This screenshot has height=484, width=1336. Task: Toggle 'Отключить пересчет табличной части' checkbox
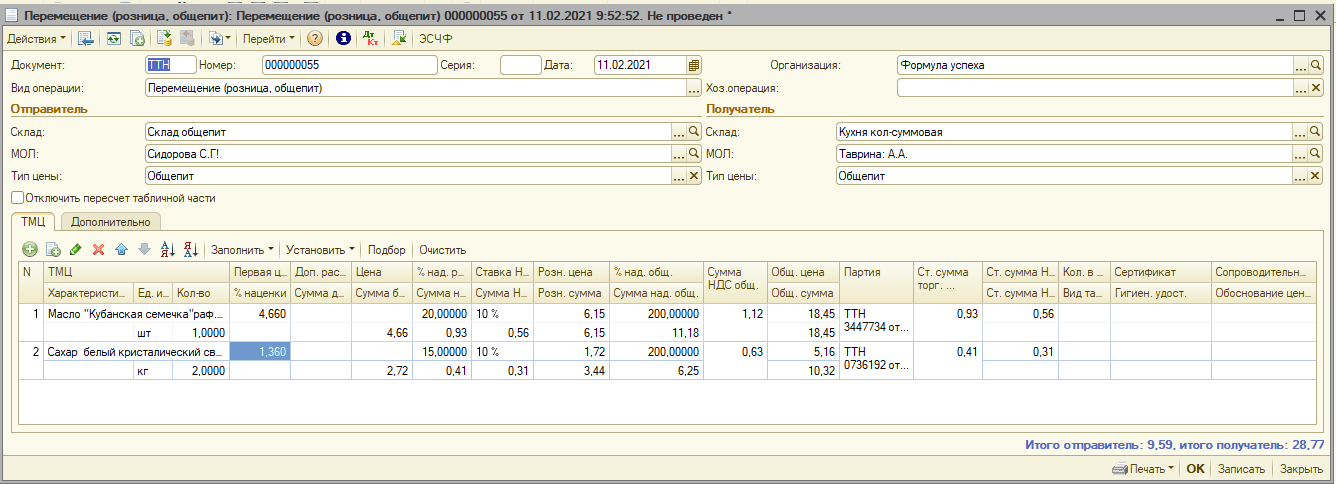[x=17, y=198]
